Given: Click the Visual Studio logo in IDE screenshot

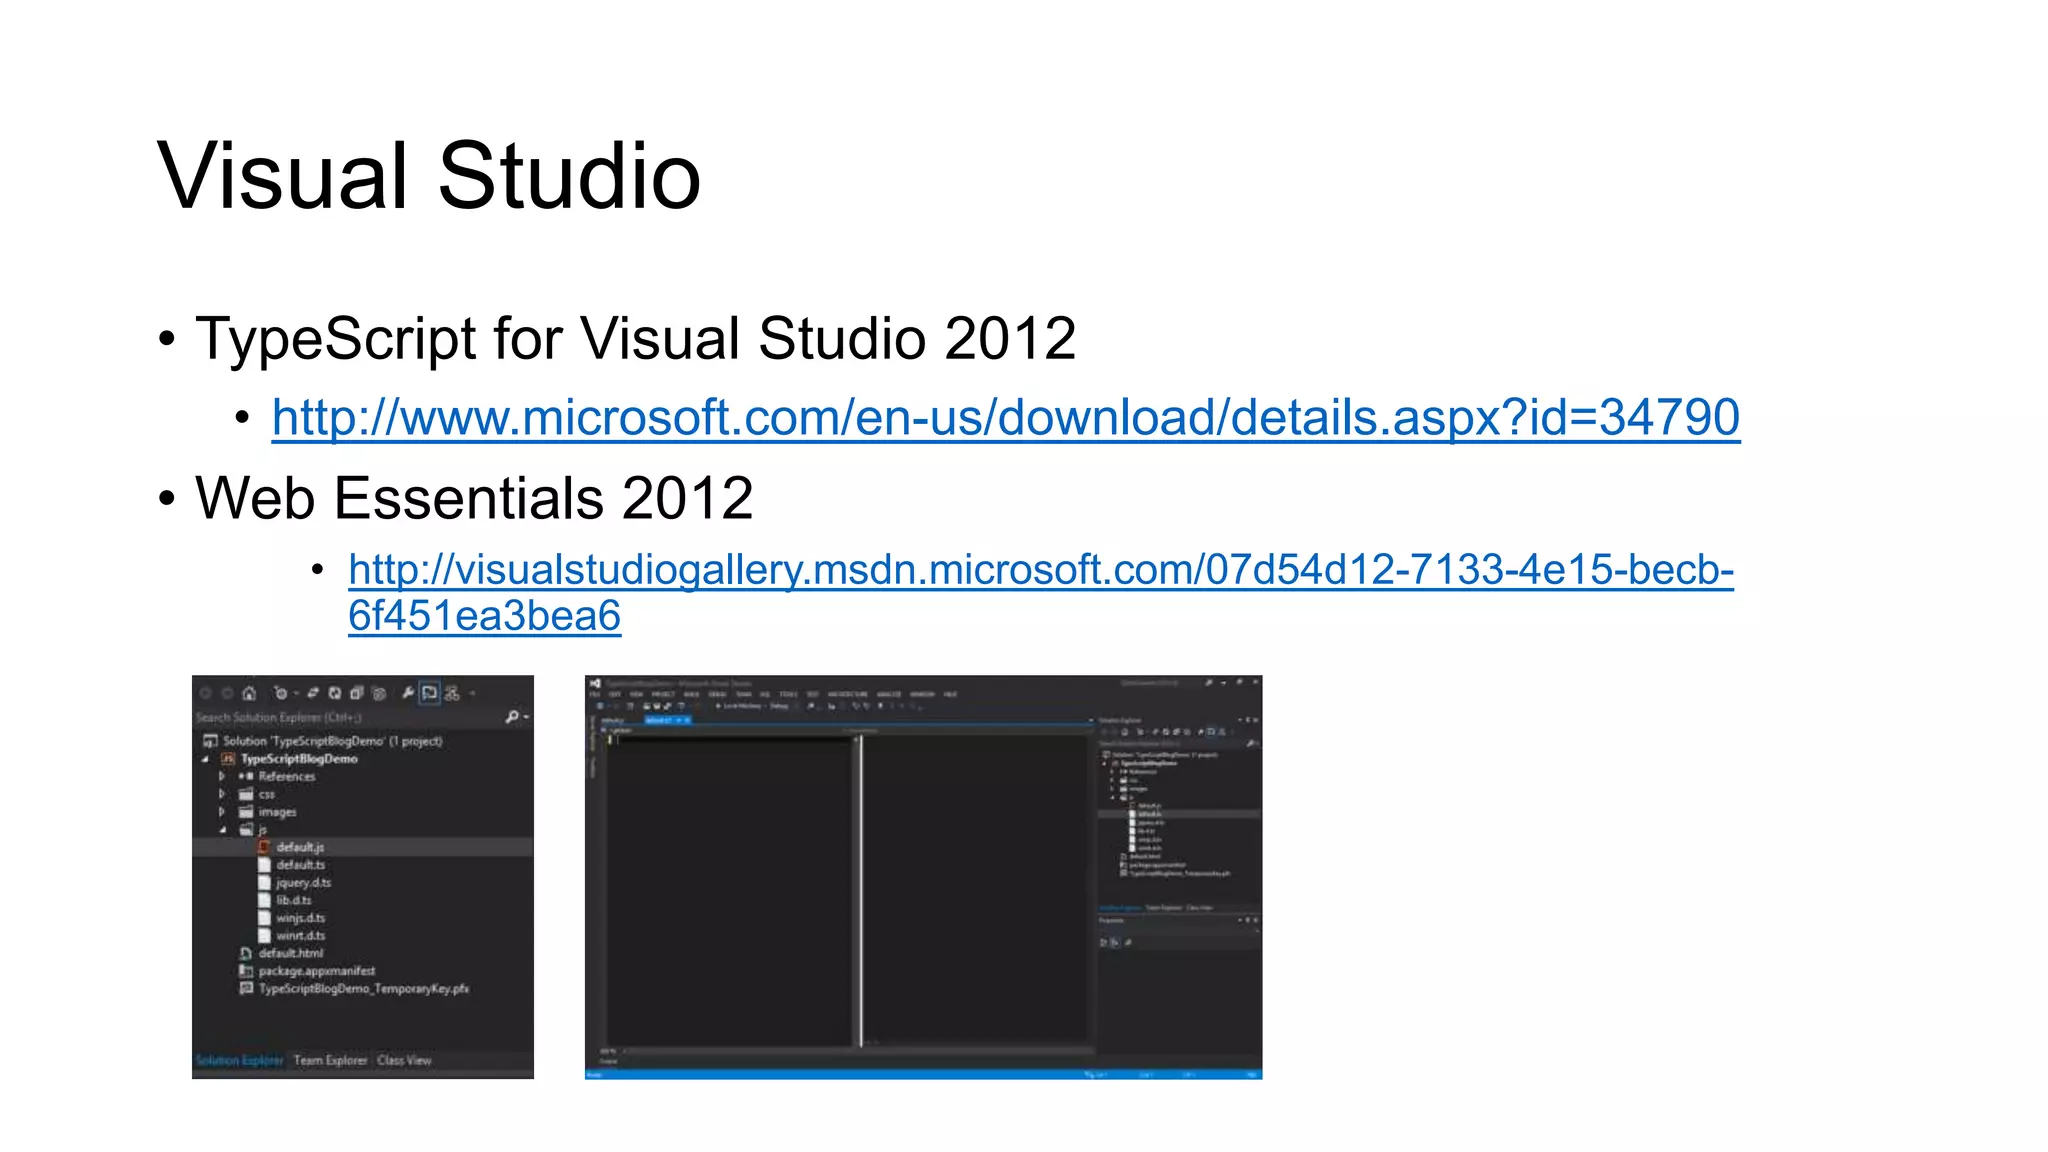Looking at the screenshot, I should [595, 683].
